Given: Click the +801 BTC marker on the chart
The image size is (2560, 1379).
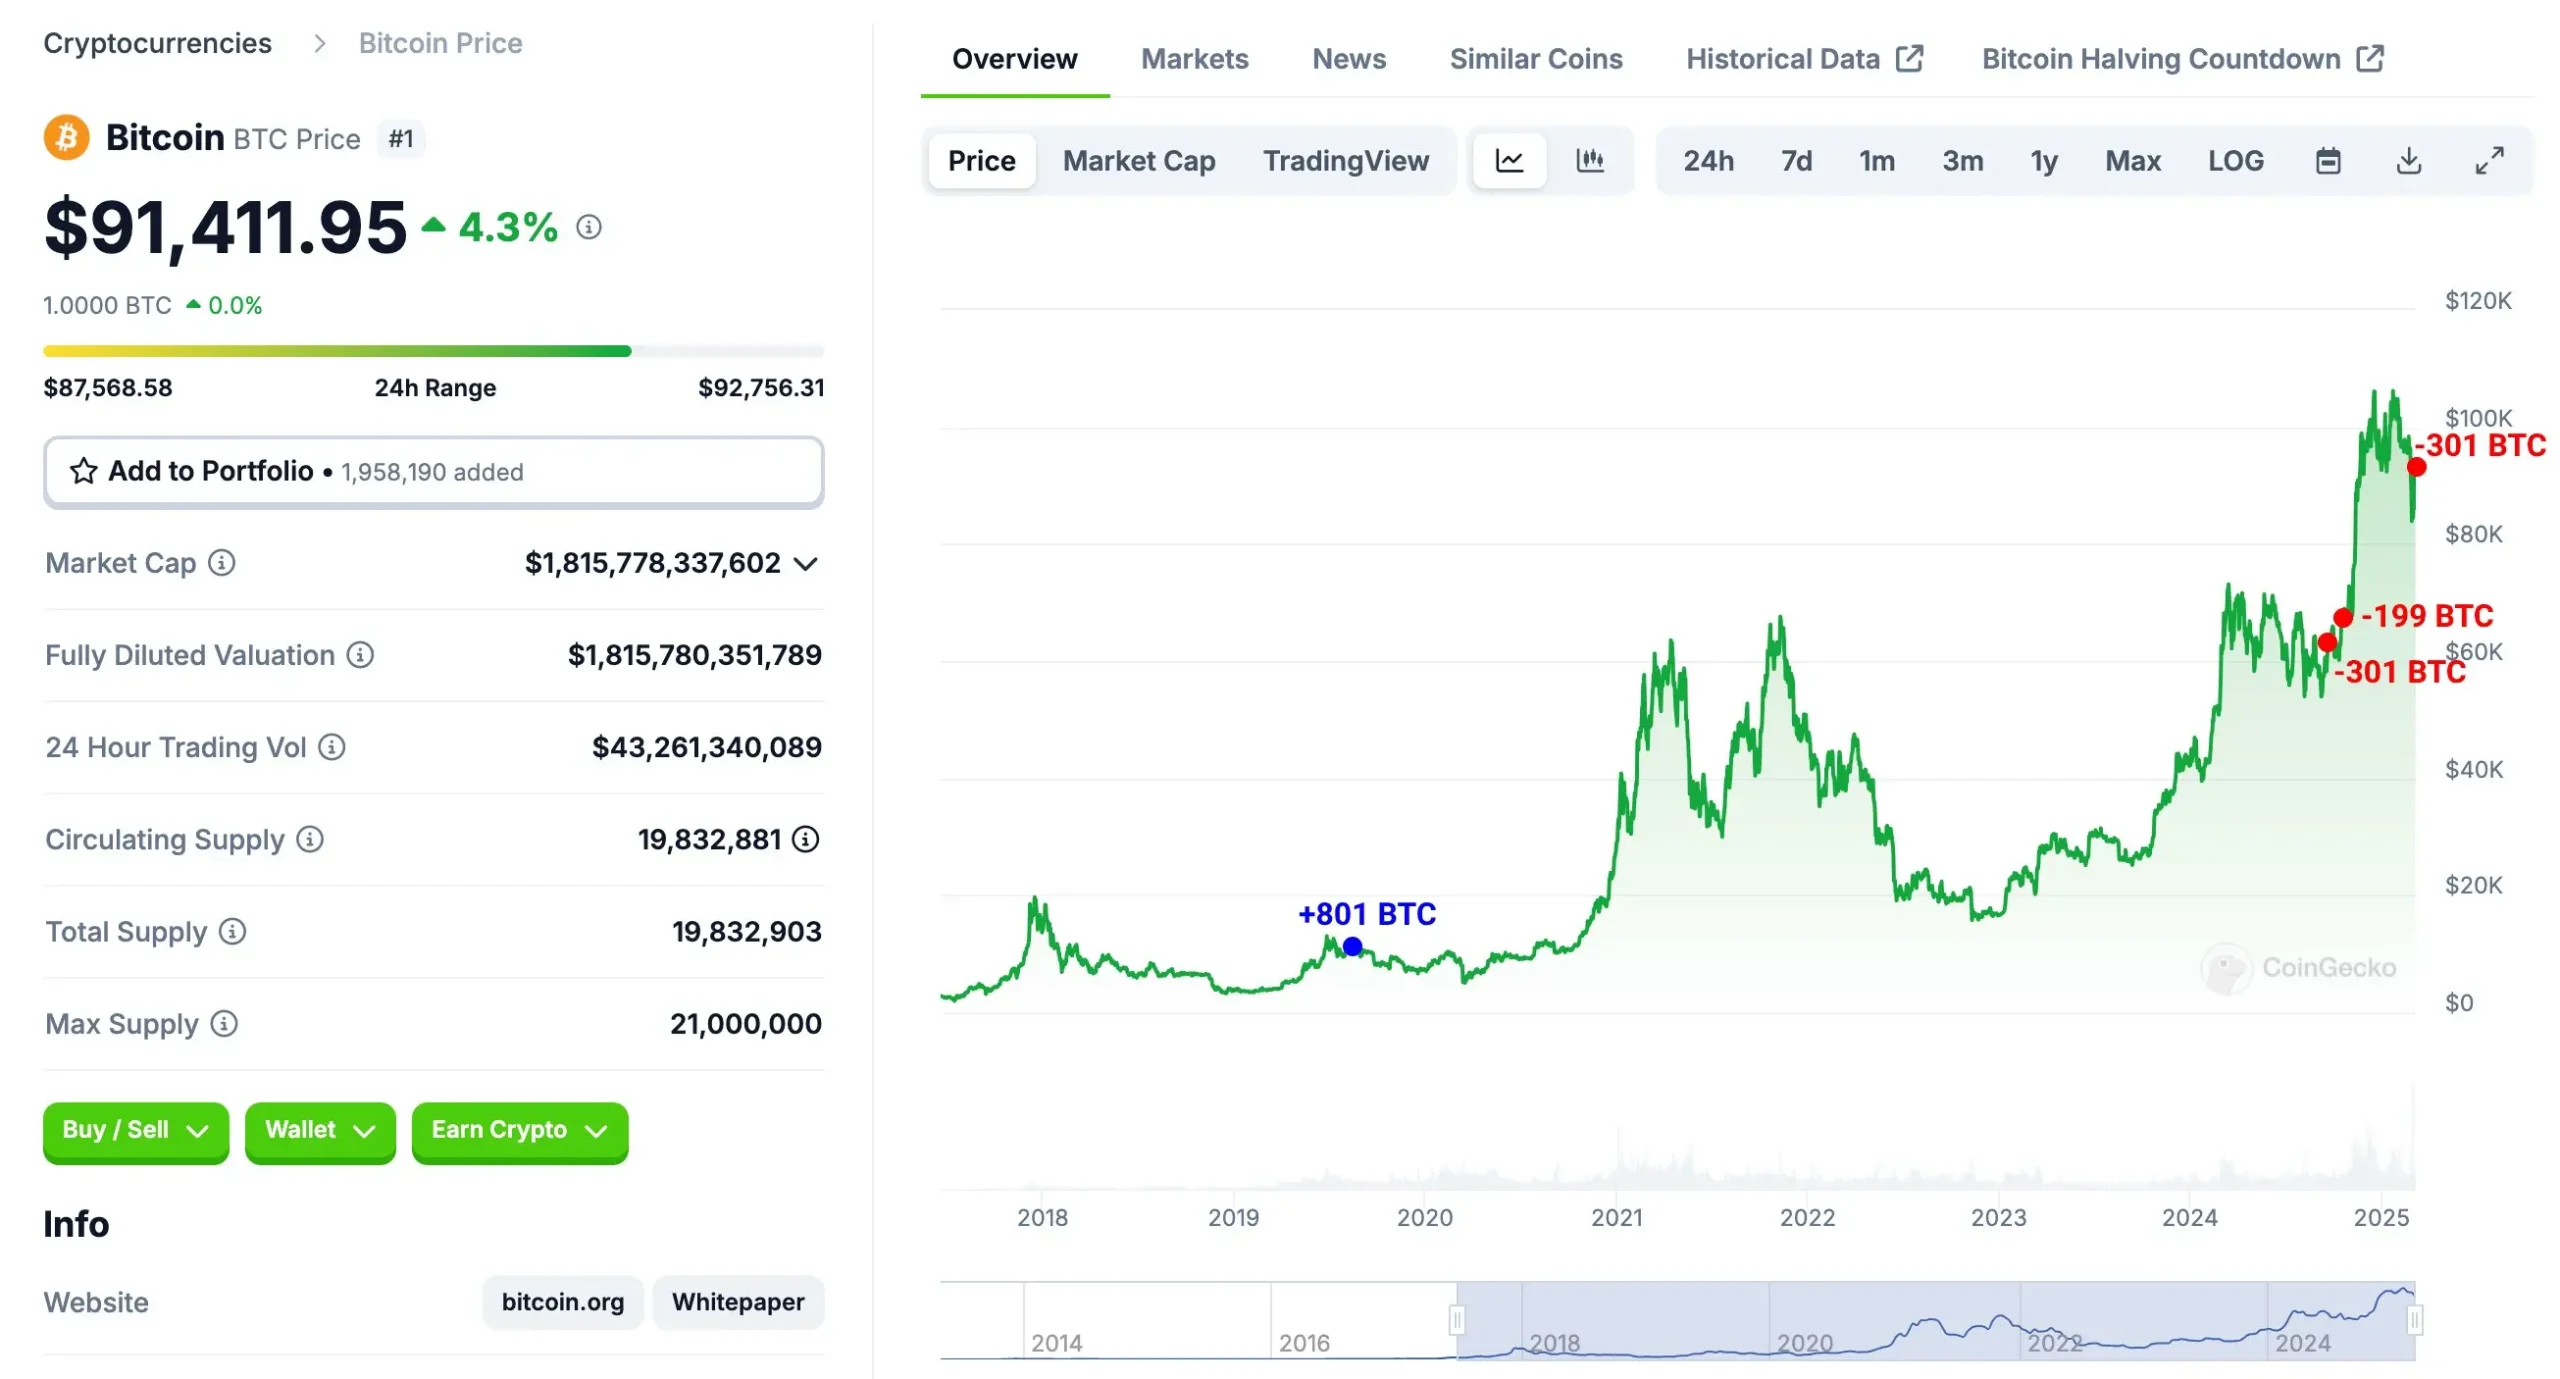Looking at the screenshot, I should (x=1352, y=945).
